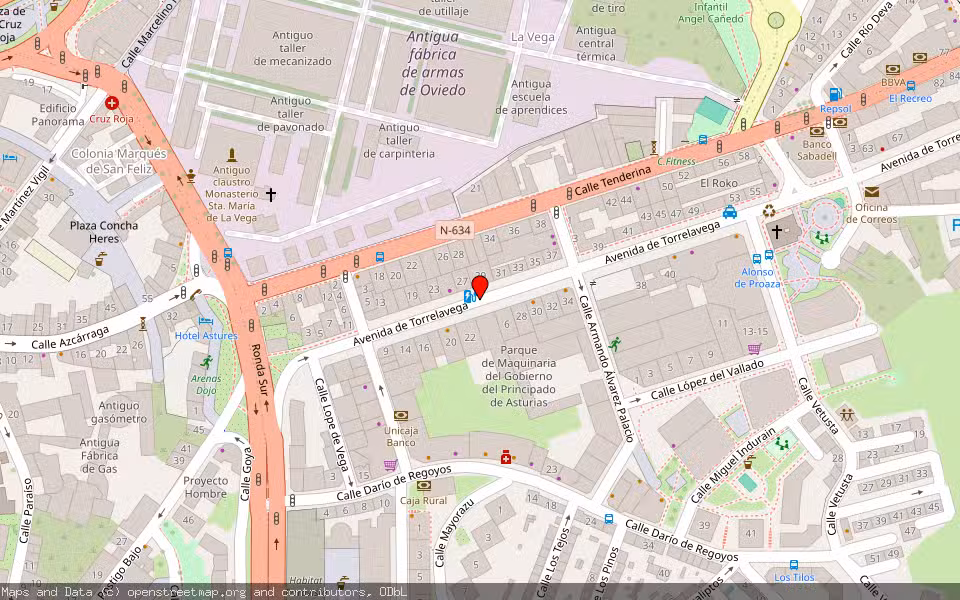
Task: Select the Antiguo taller de carpintería label
Action: [x=399, y=141]
